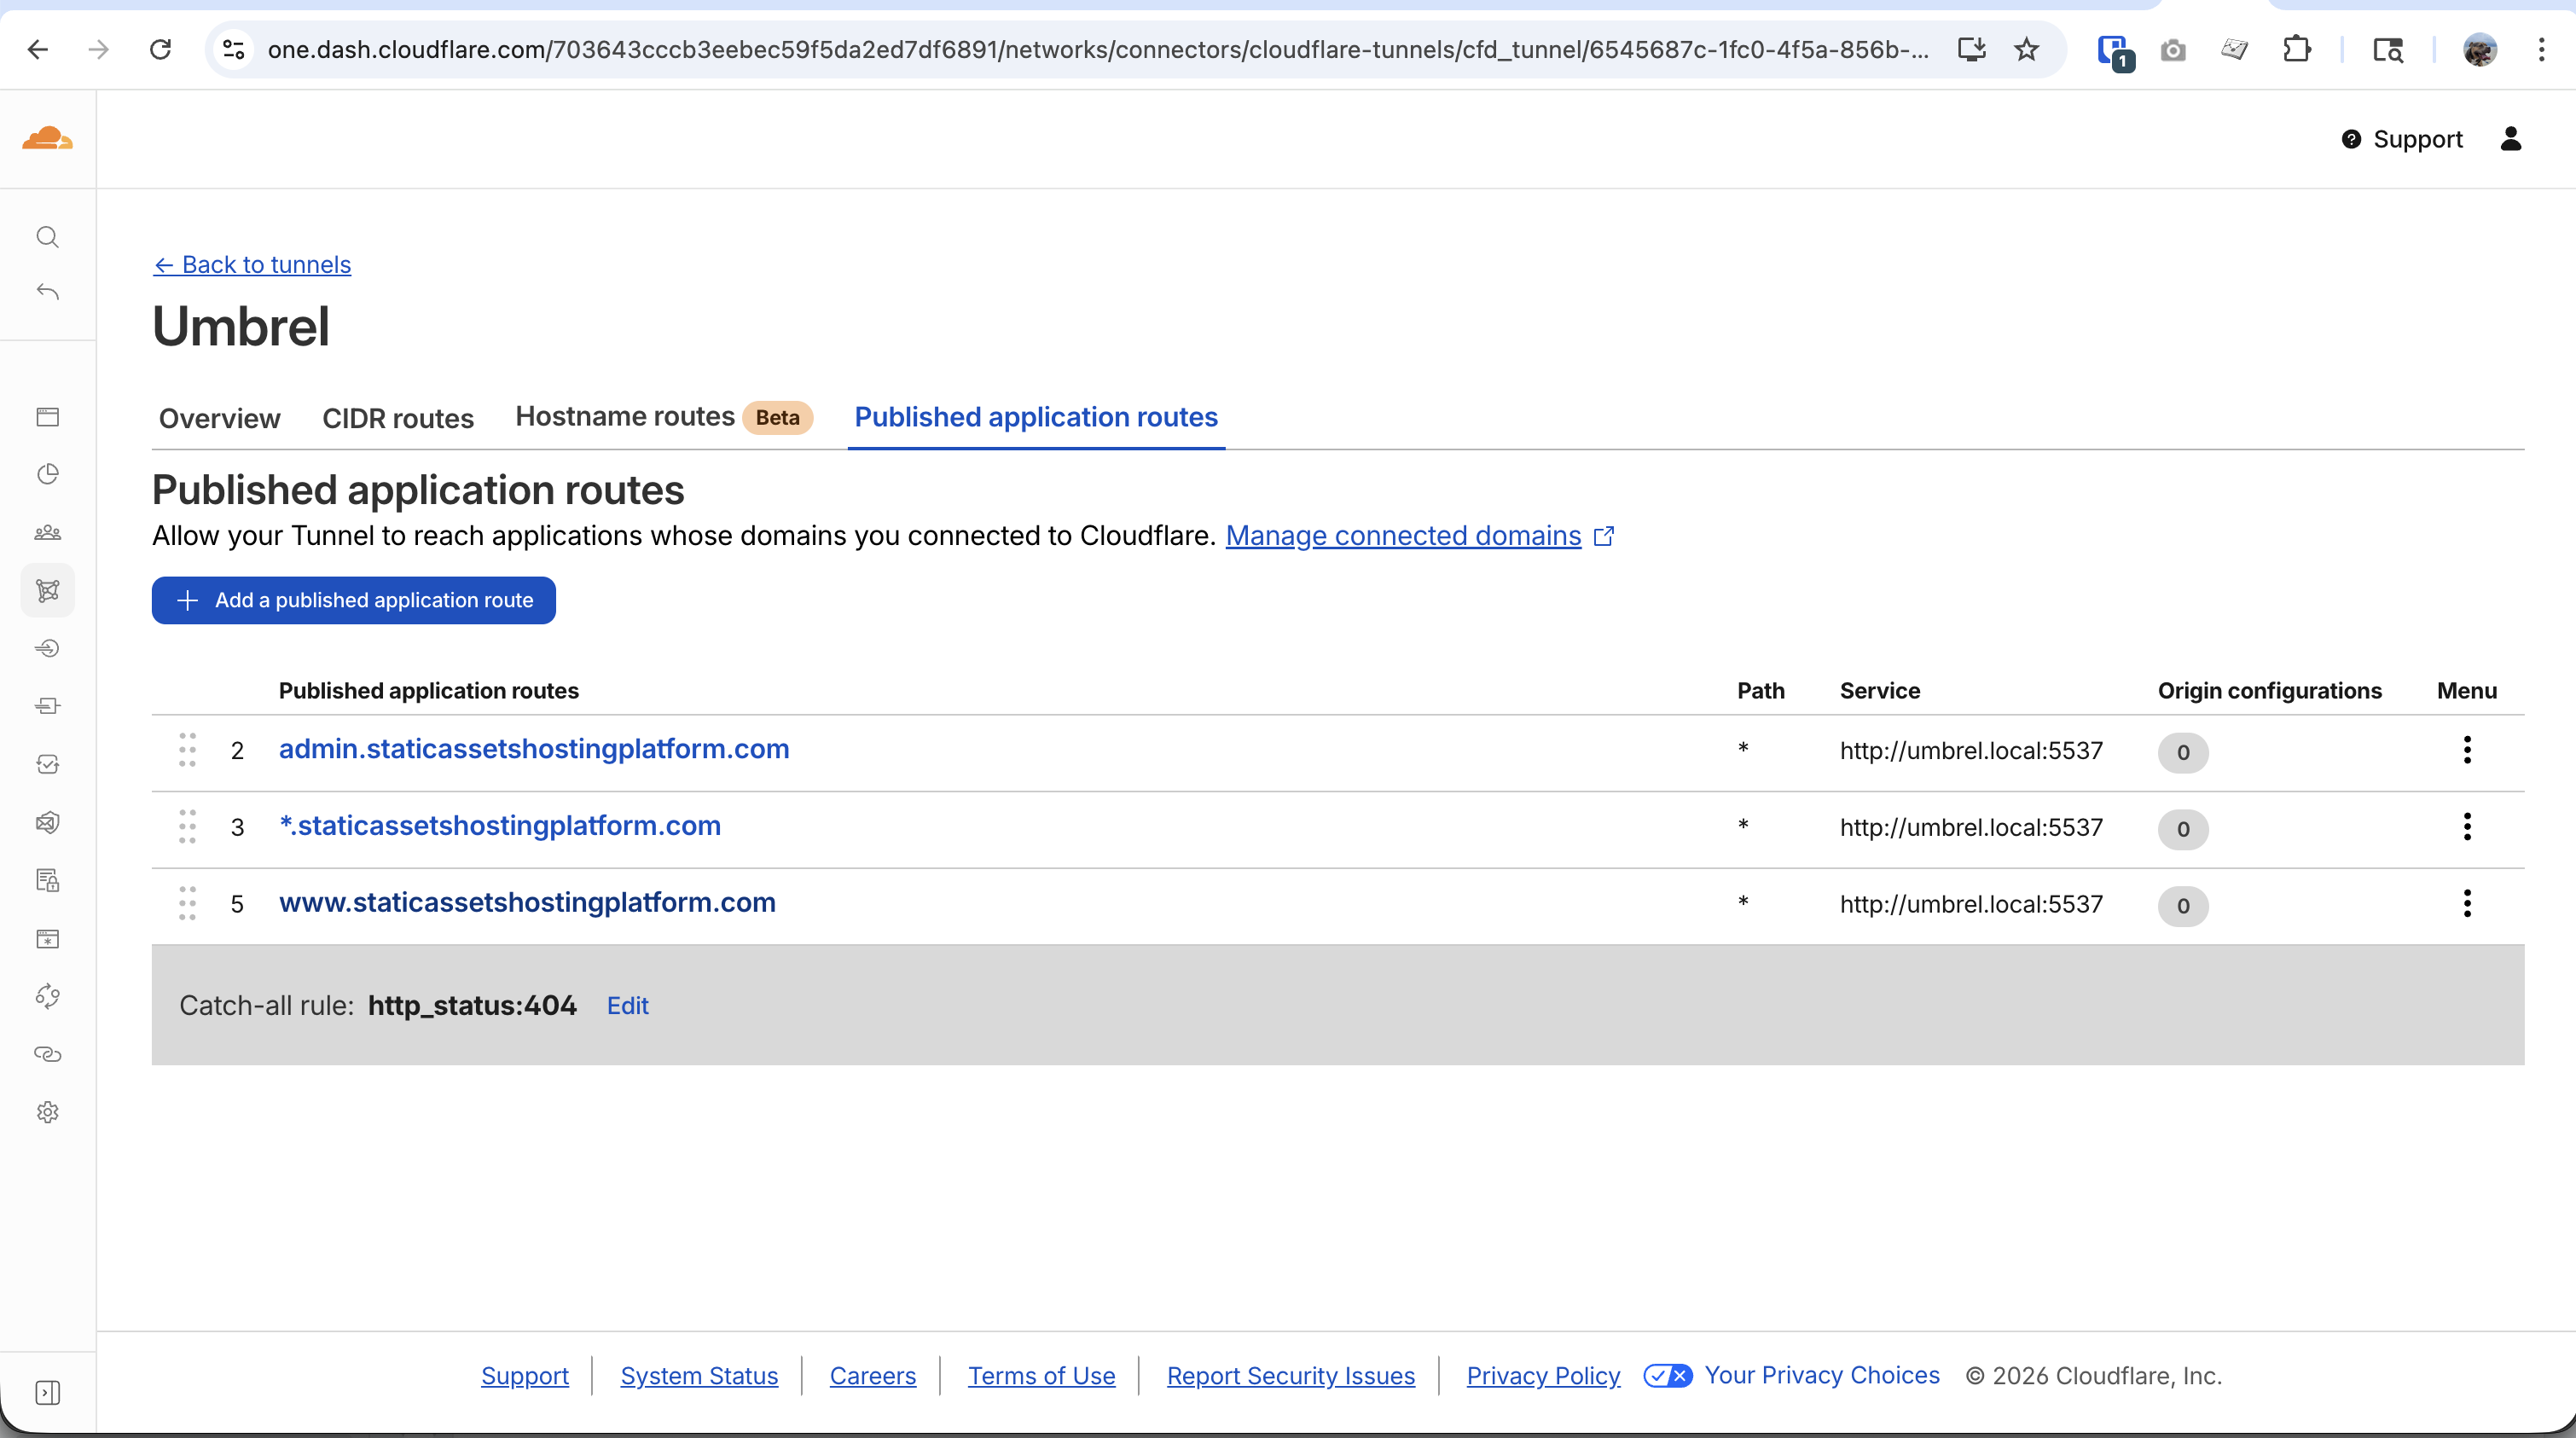Open the user account profile icon
The height and width of the screenshot is (1438, 2576).
pyautogui.click(x=2510, y=139)
